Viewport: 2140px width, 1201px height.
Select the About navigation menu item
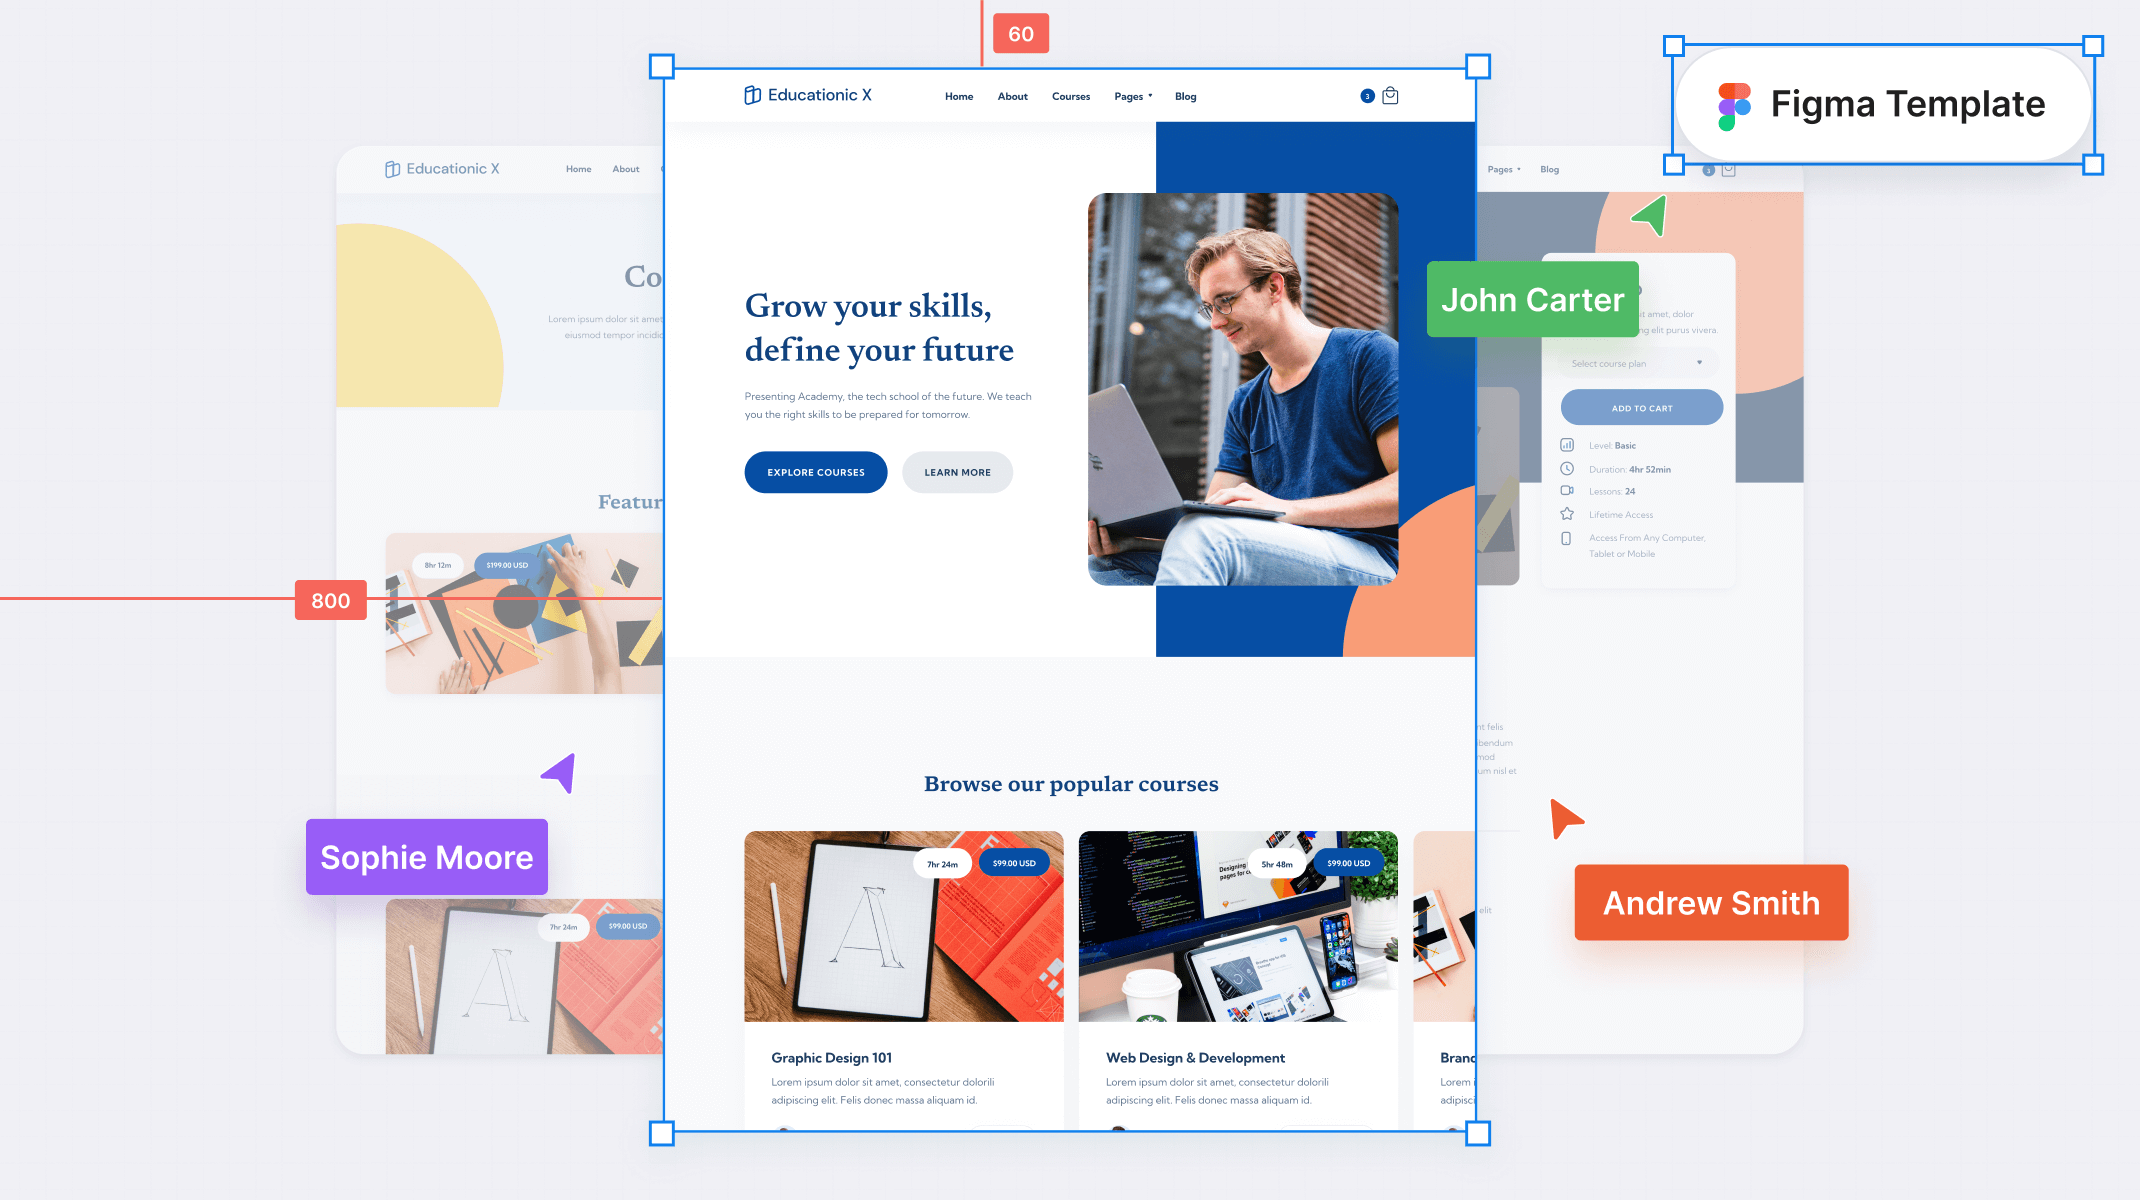pyautogui.click(x=1011, y=96)
